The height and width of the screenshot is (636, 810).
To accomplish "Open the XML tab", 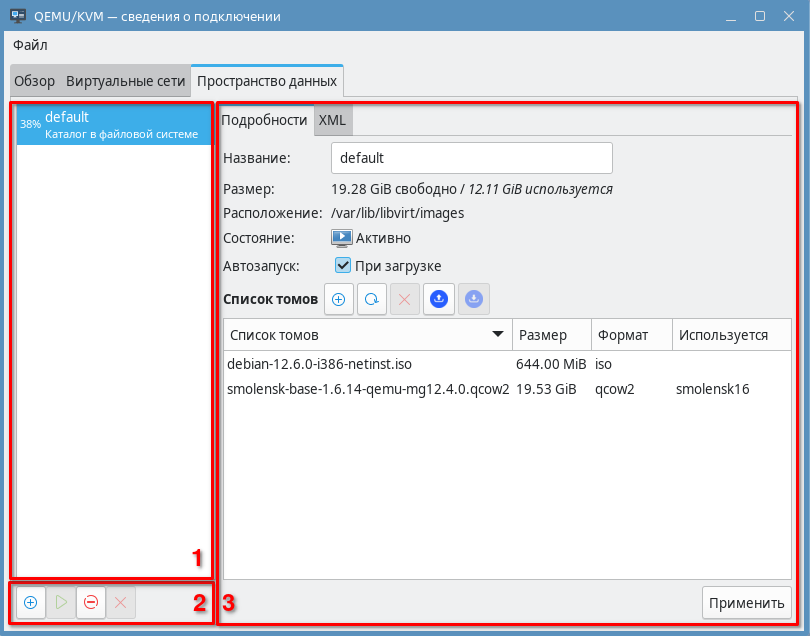I will 332,120.
